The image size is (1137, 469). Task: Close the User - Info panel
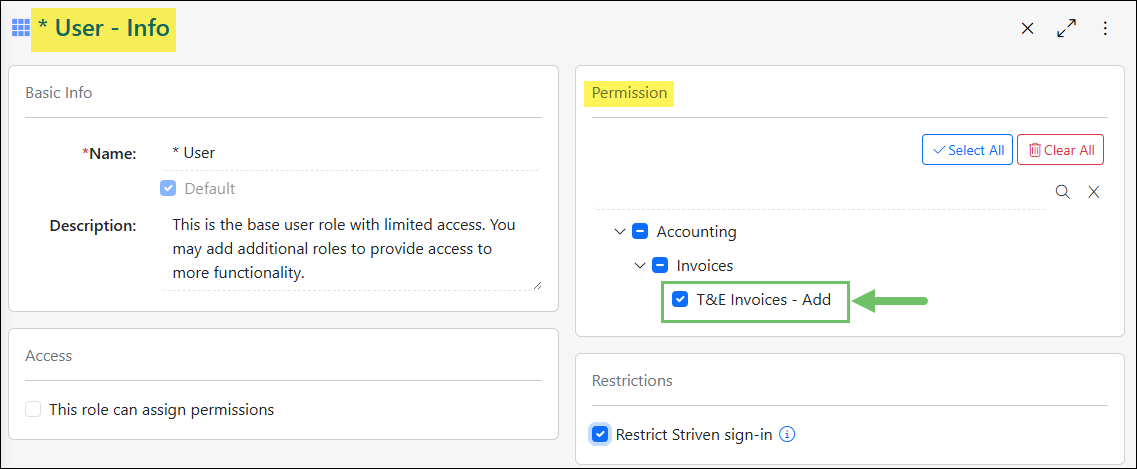1027,28
